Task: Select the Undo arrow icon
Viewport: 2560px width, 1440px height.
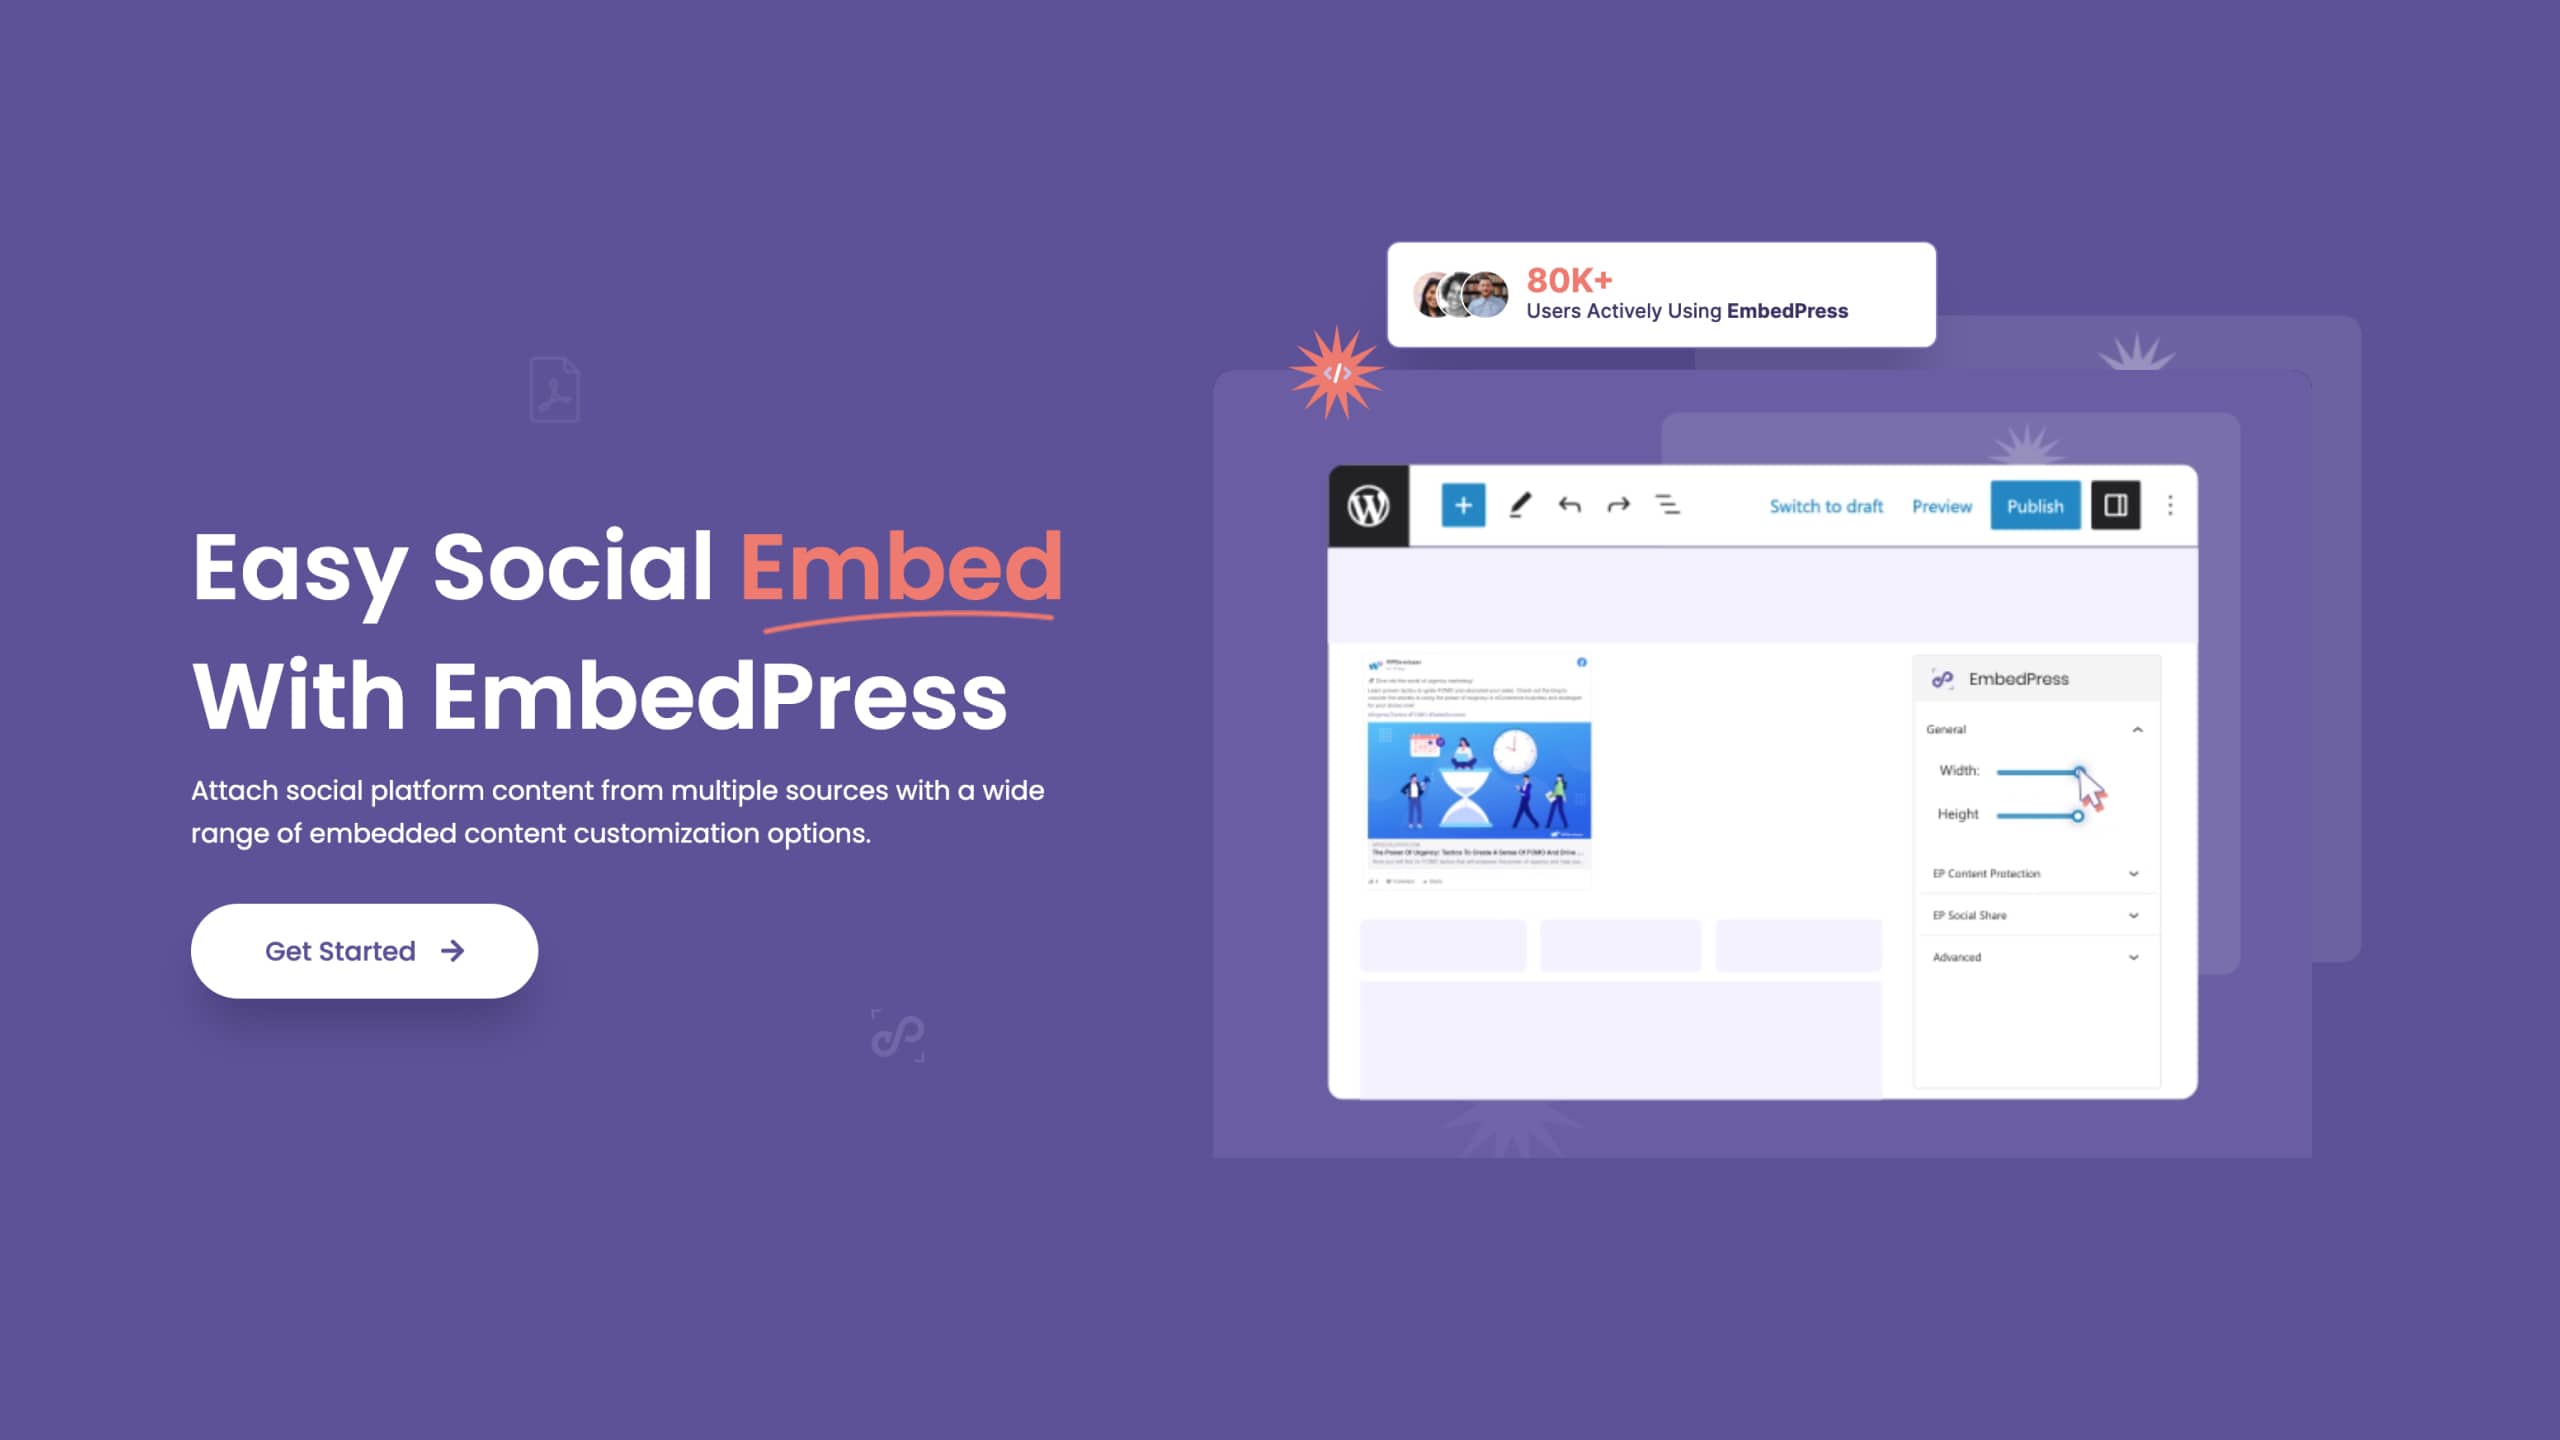Action: 1570,506
